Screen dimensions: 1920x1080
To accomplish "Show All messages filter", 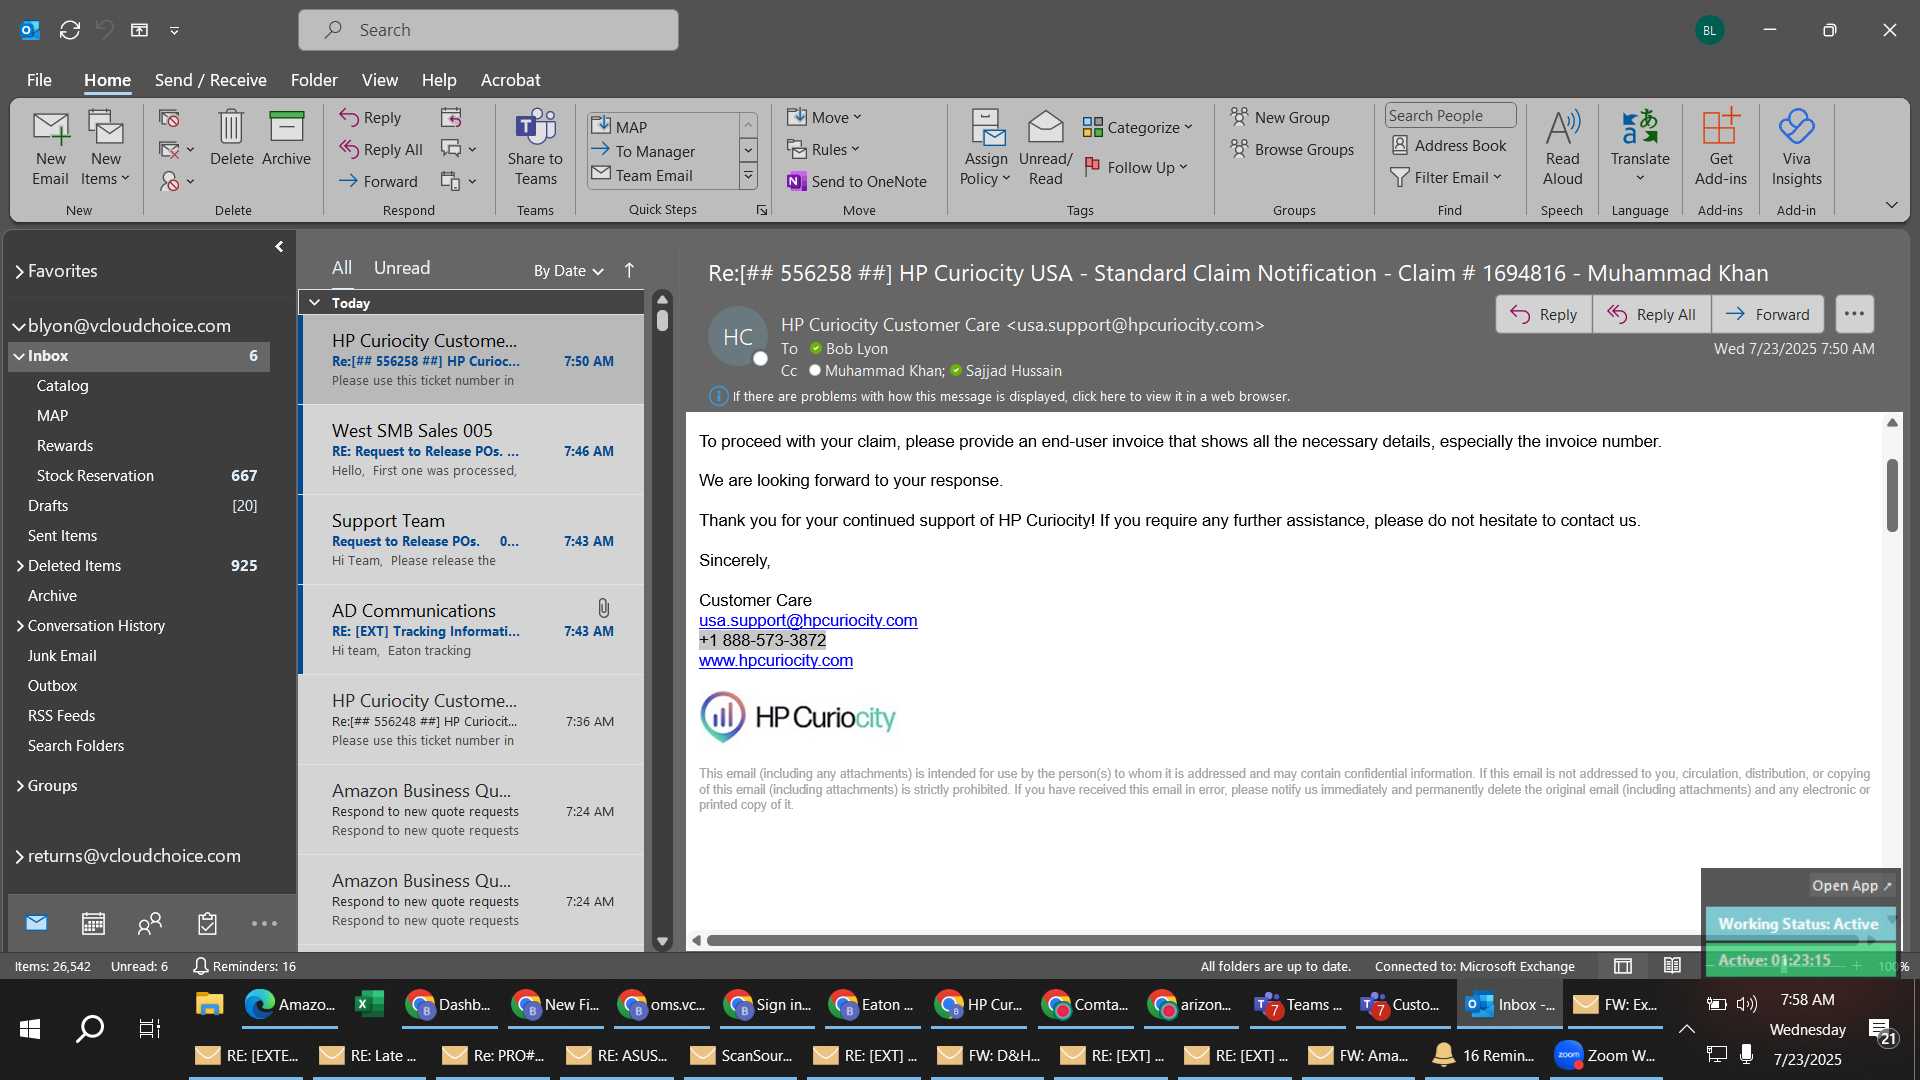I will click(x=342, y=268).
